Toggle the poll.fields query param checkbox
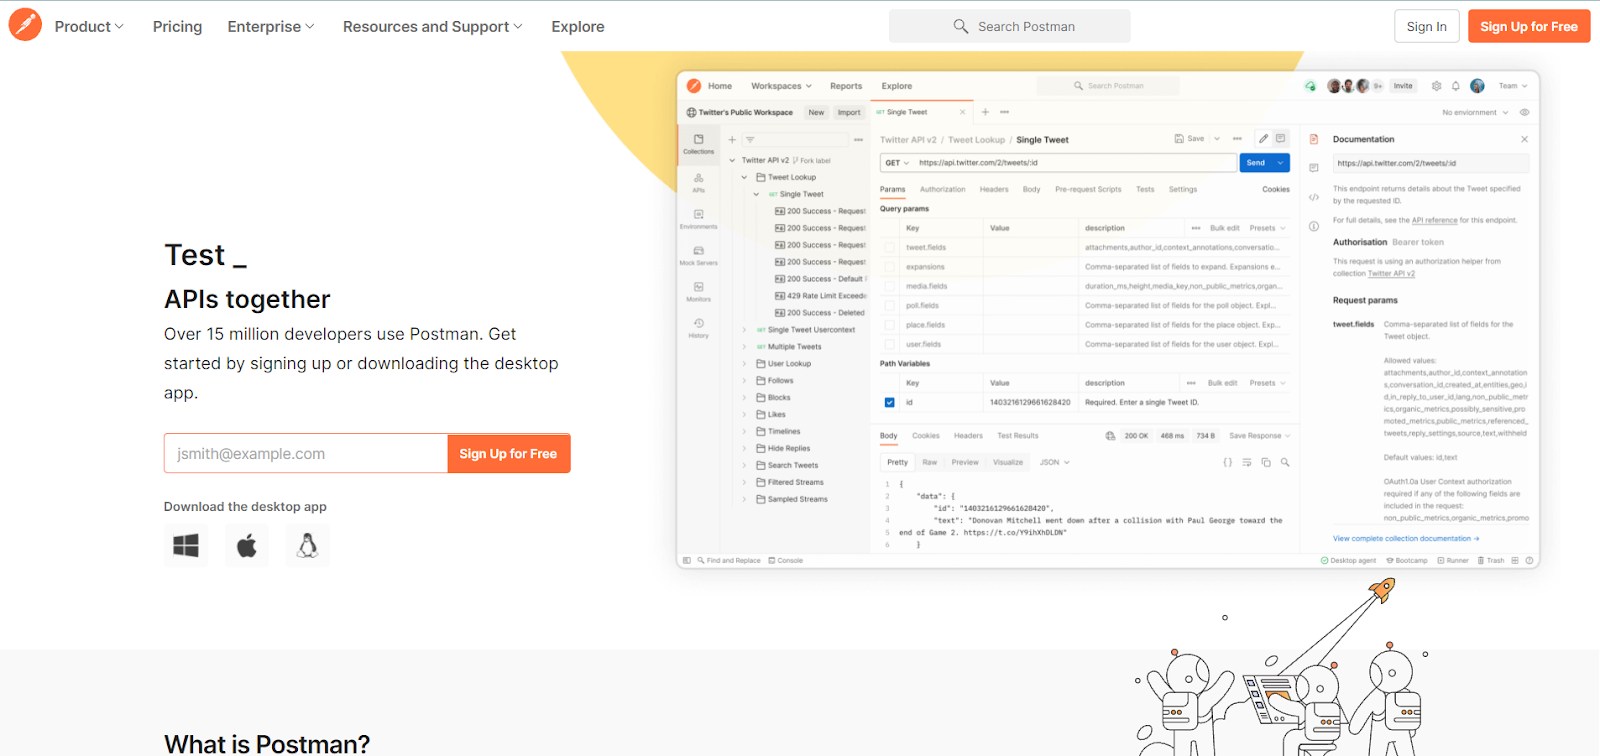This screenshot has width=1600, height=756. 889,305
